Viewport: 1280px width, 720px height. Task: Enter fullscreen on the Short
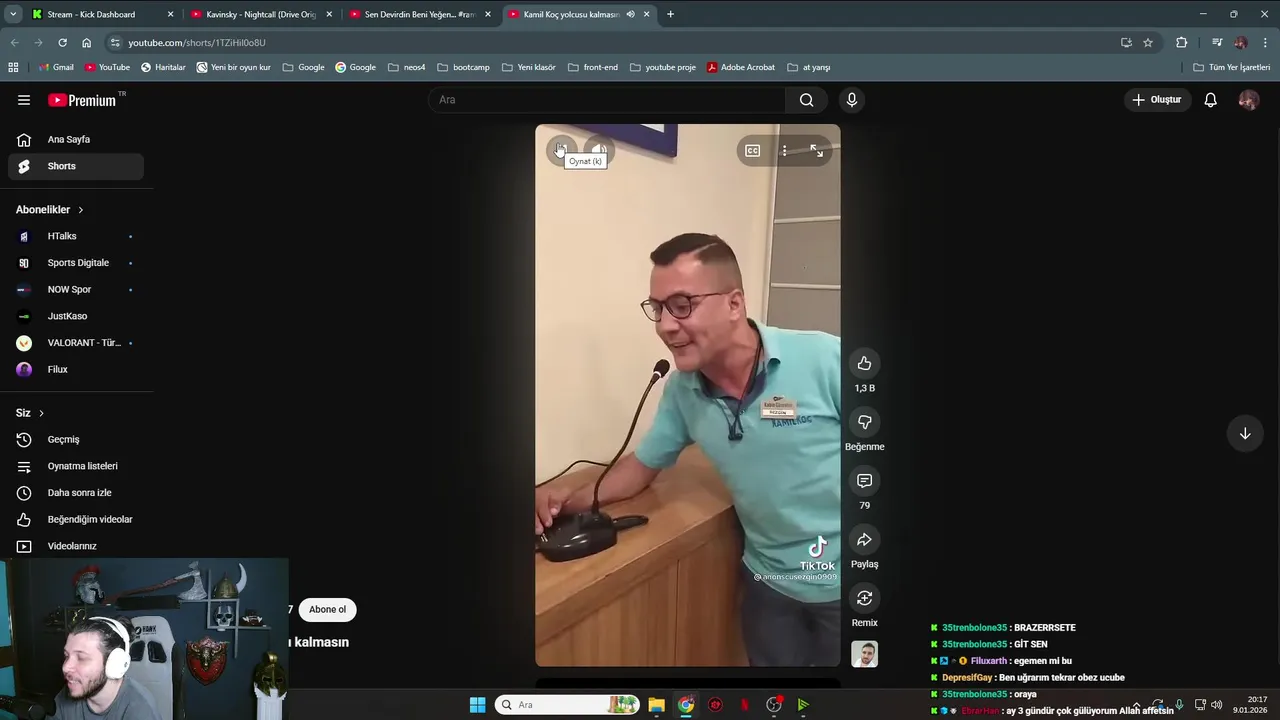817,151
